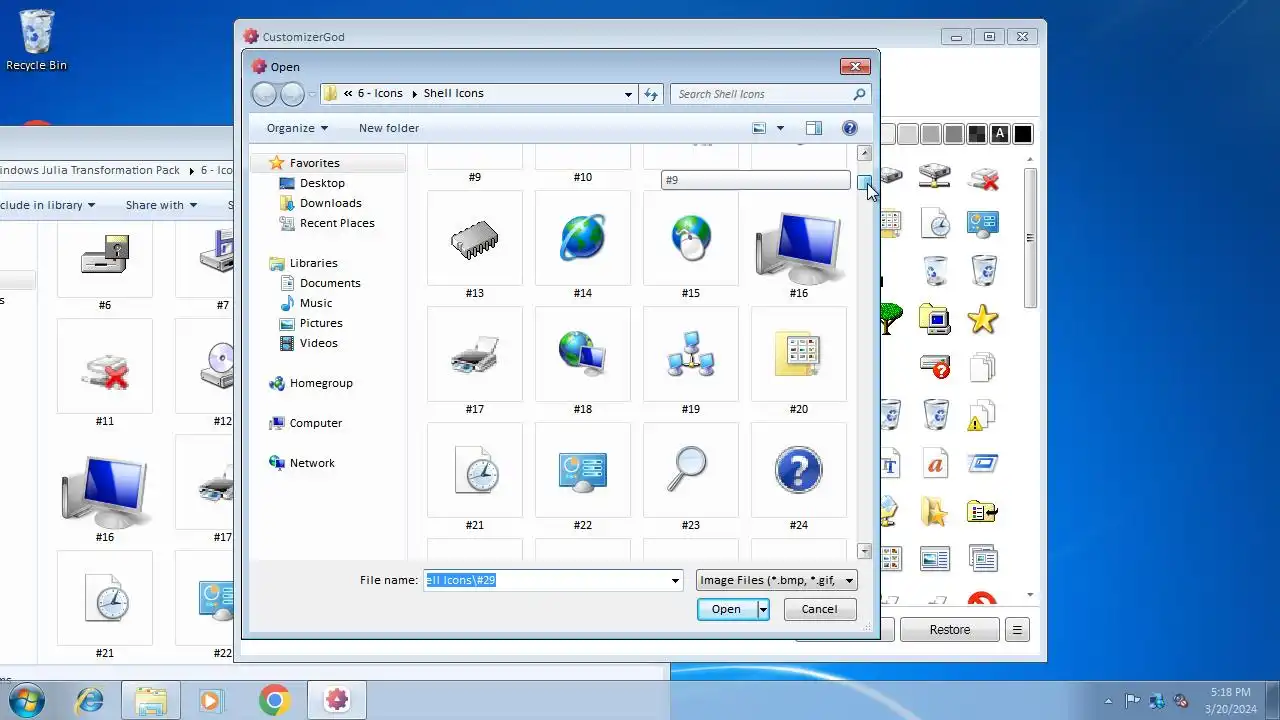This screenshot has height=720, width=1280.
Task: Select the #14 Internet Explorer globe icon
Action: point(582,240)
